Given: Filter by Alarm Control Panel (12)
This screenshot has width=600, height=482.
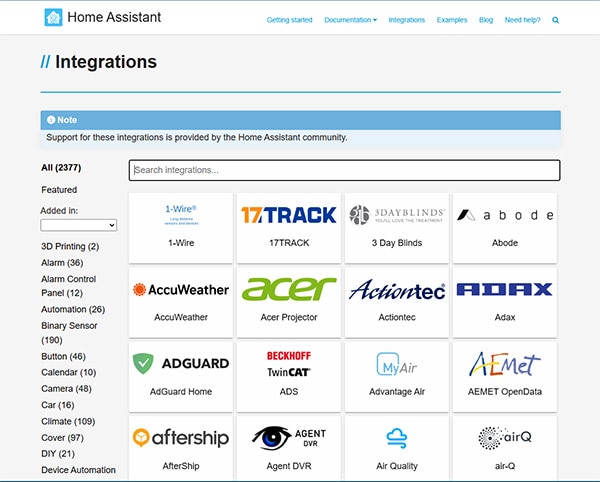Looking at the screenshot, I should (68, 286).
